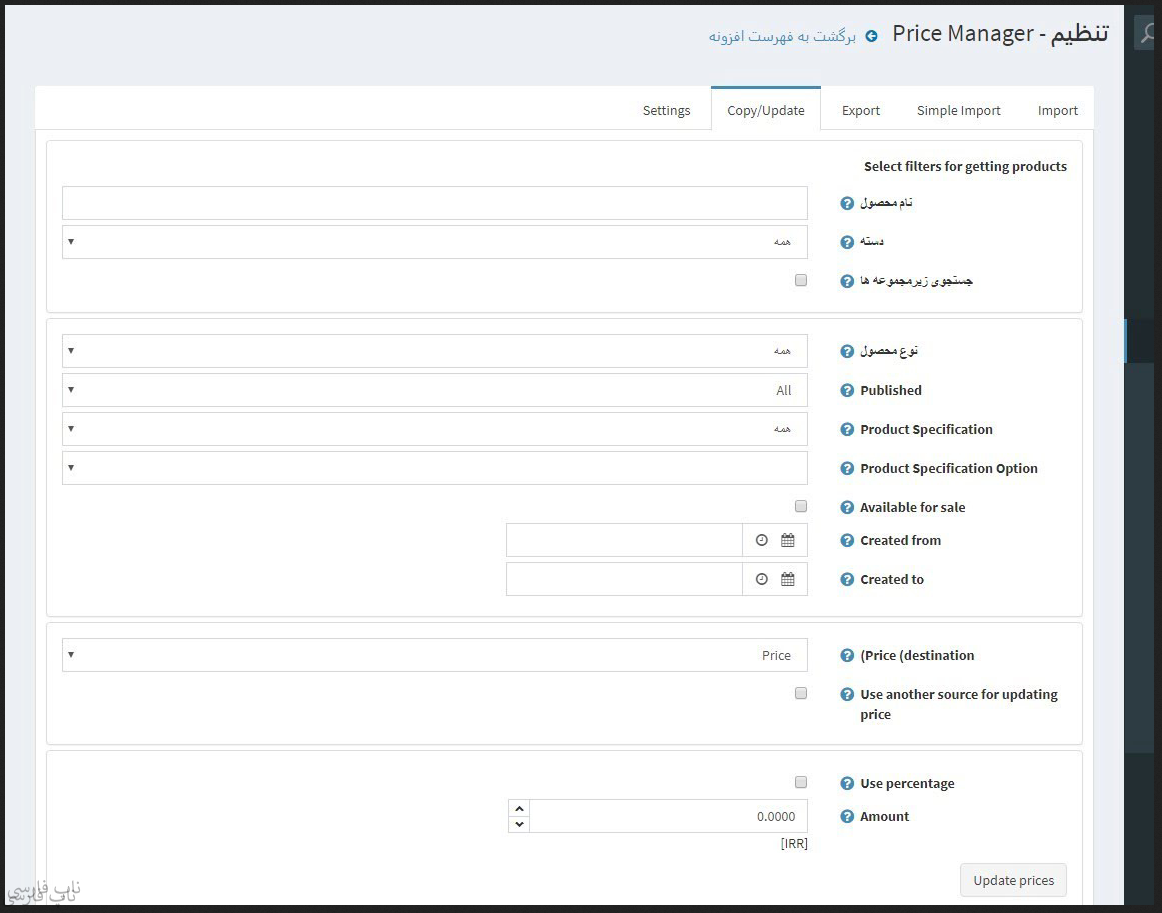Open calendar picker for Created to
This screenshot has width=1162, height=913.
coord(788,579)
